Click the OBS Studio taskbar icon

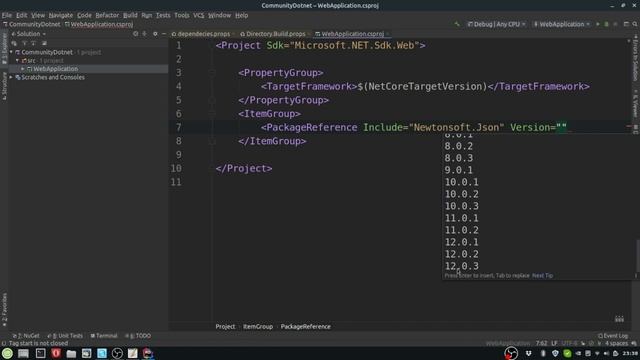point(117,353)
